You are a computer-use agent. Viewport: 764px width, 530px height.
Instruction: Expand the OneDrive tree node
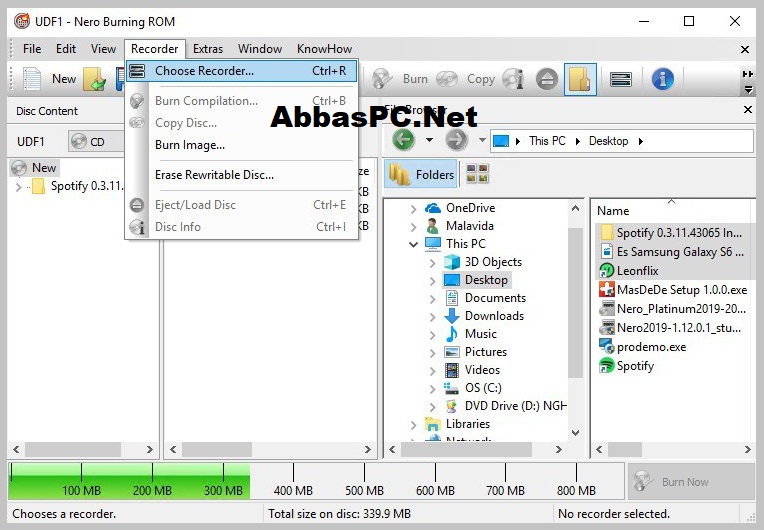pos(413,208)
